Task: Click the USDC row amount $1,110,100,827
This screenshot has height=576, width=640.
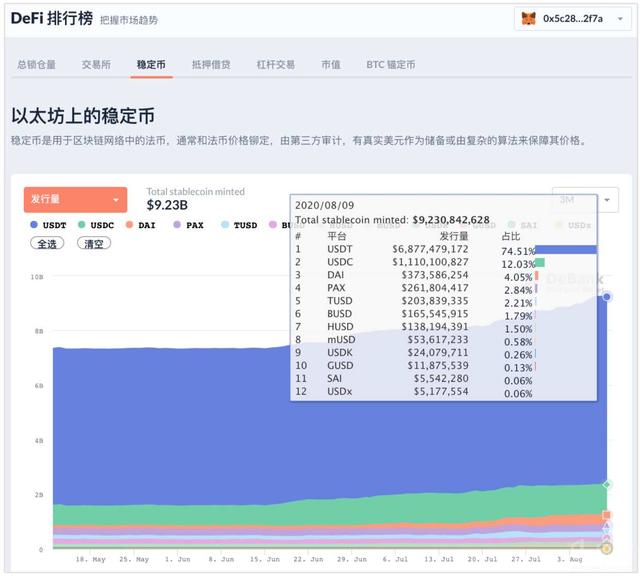Action: click(430, 262)
